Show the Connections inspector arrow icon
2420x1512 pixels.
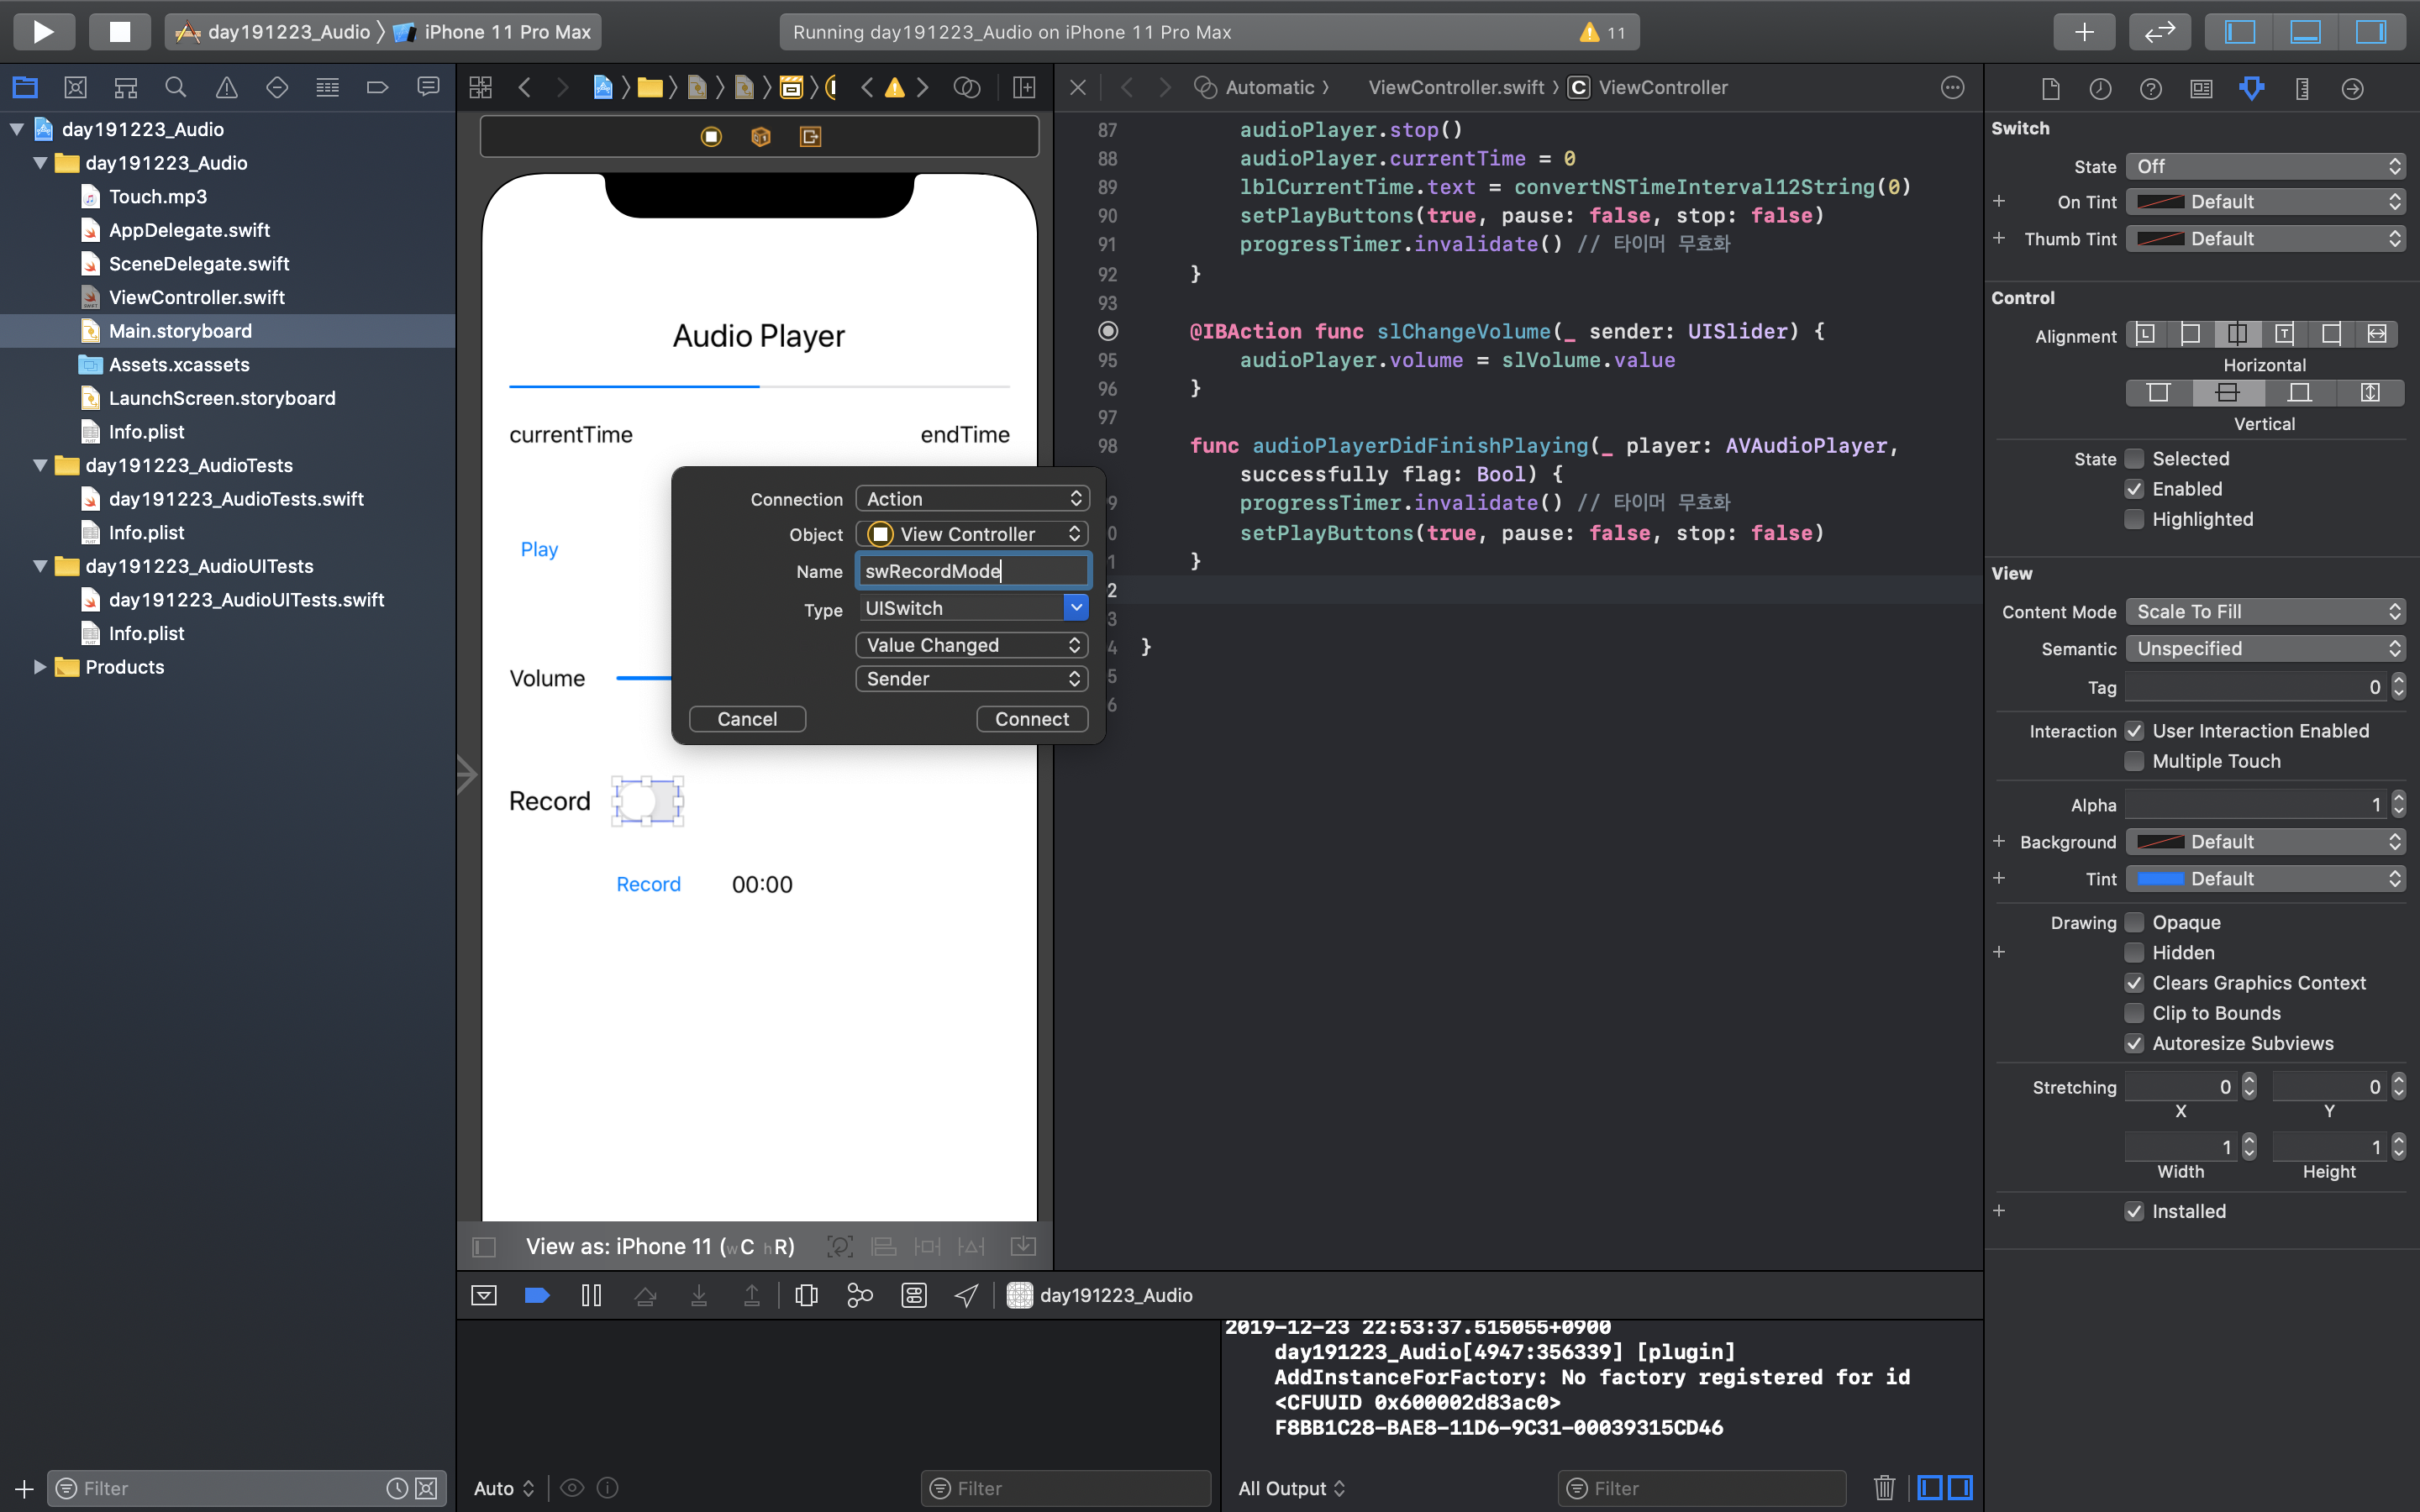point(2352,89)
